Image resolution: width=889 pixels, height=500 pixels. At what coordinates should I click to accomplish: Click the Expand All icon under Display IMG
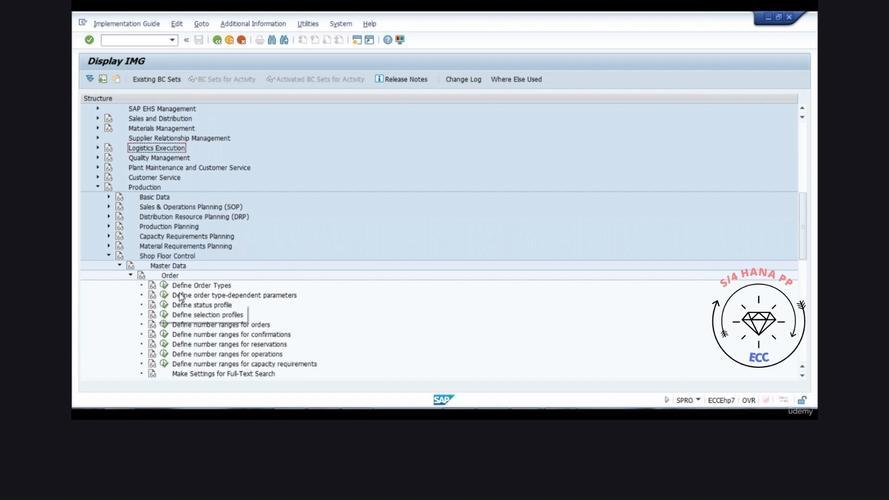(x=90, y=79)
